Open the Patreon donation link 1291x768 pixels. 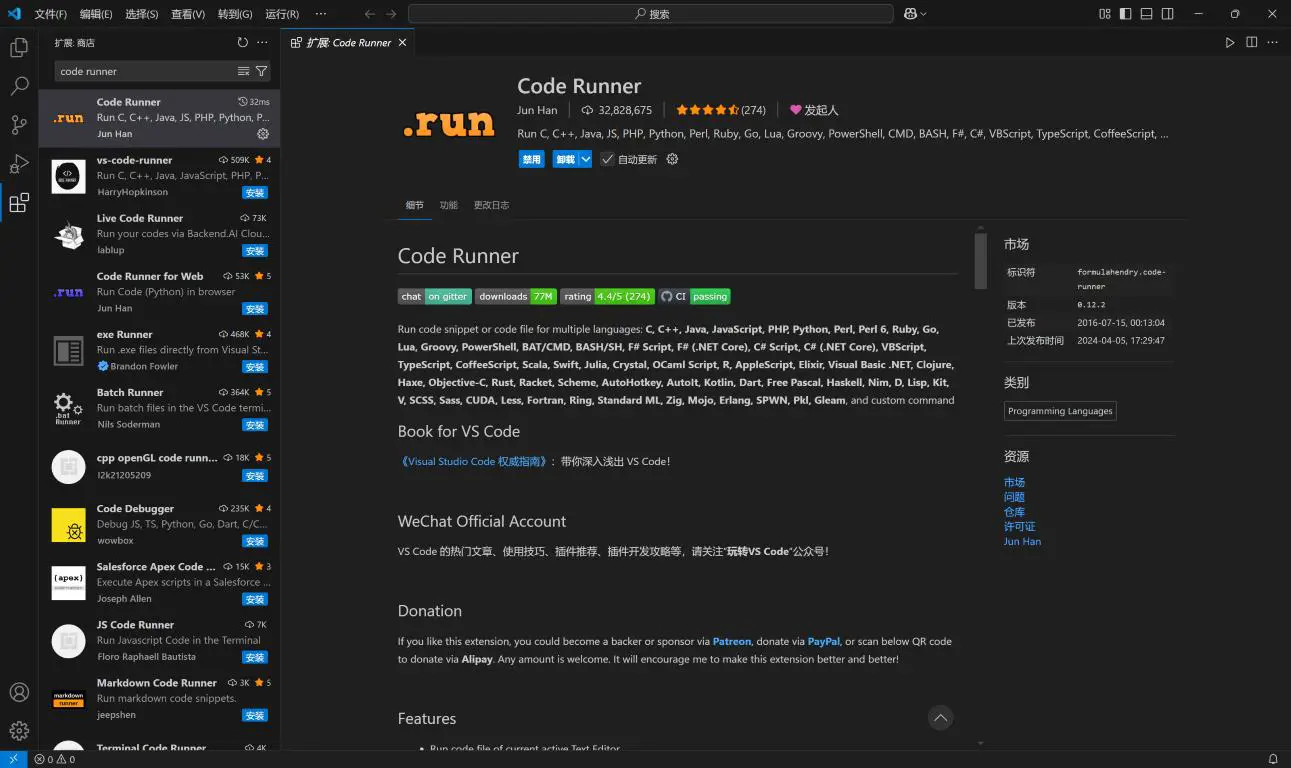[x=731, y=641]
